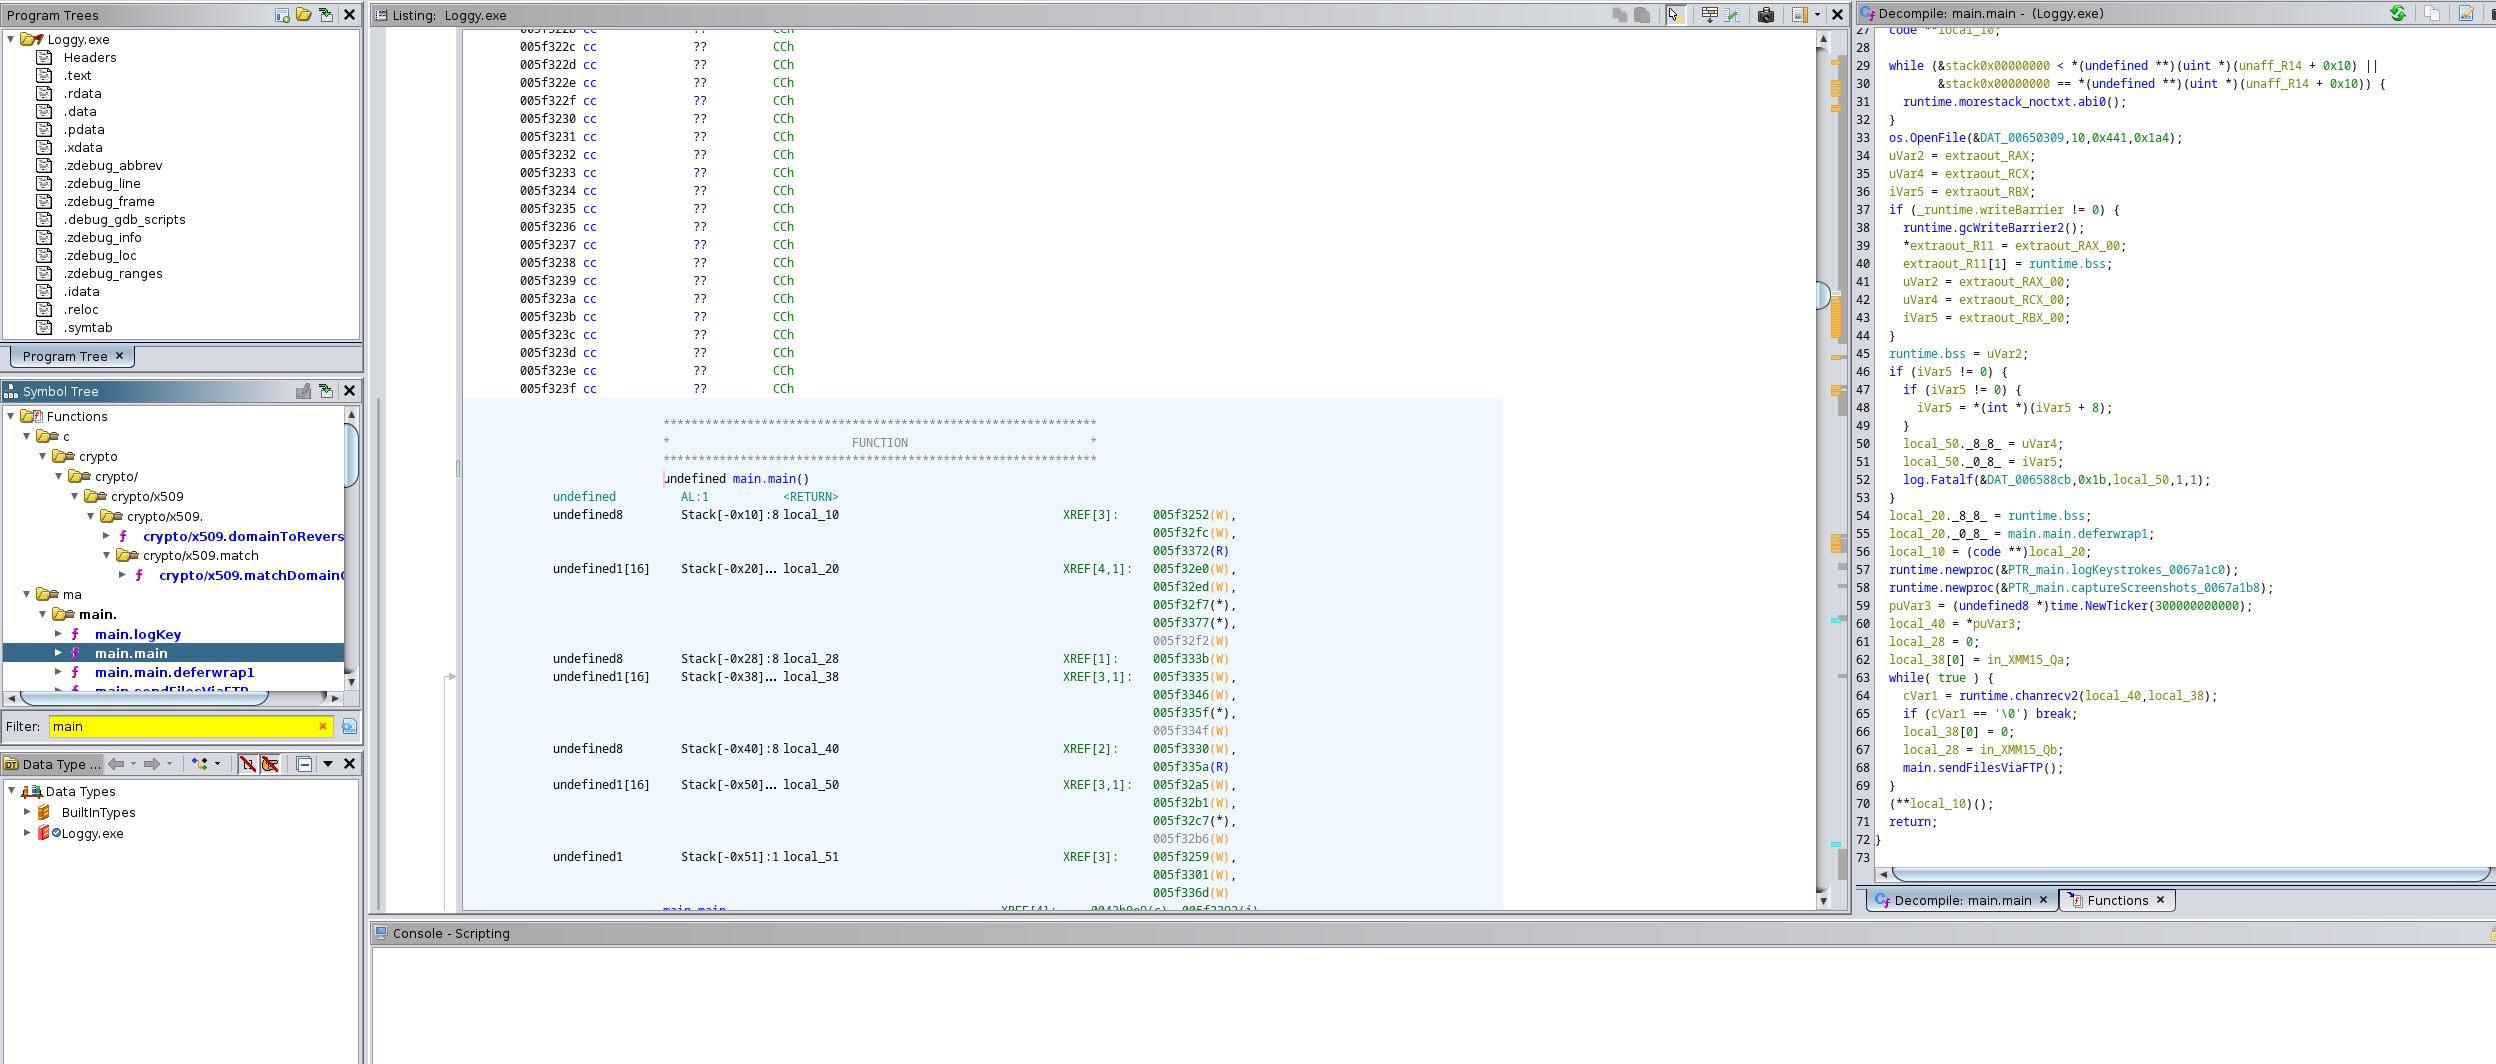Toggle navigation icon in Program Trees header
The width and height of the screenshot is (2496, 1064).
coord(326,15)
